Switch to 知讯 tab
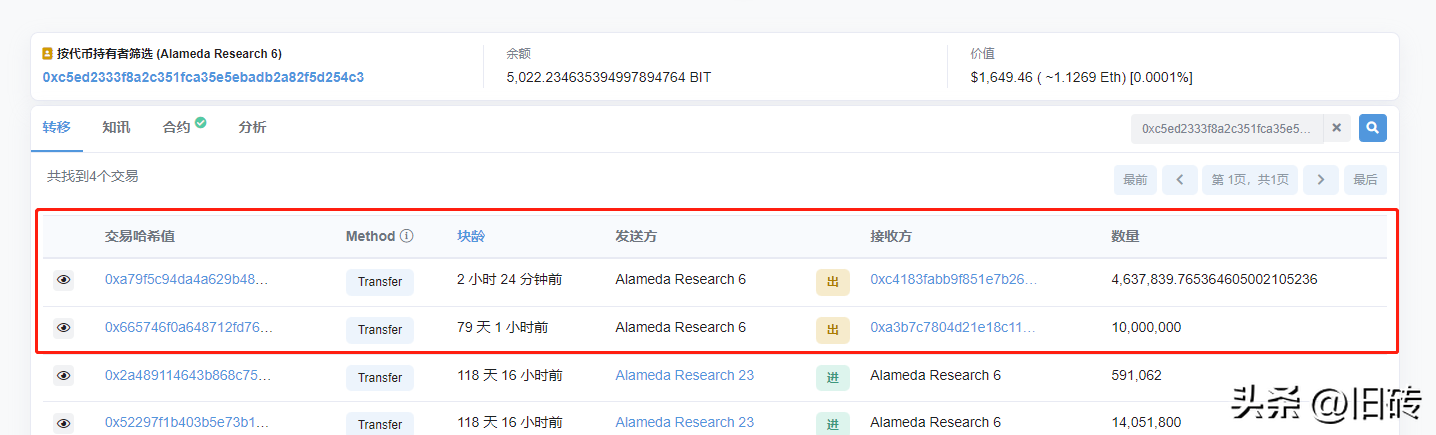The image size is (1436, 435). tap(116, 127)
